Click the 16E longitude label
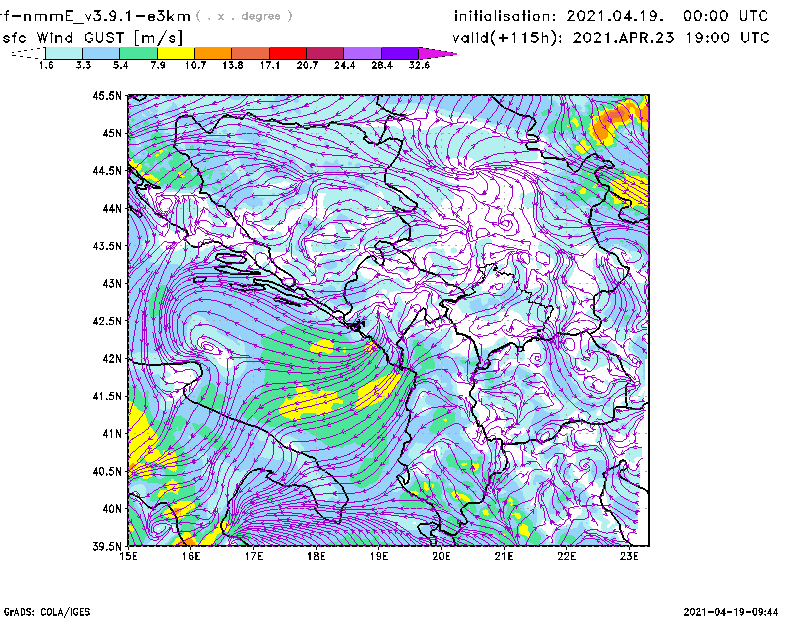Screen dimensions: 800x618 191,556
